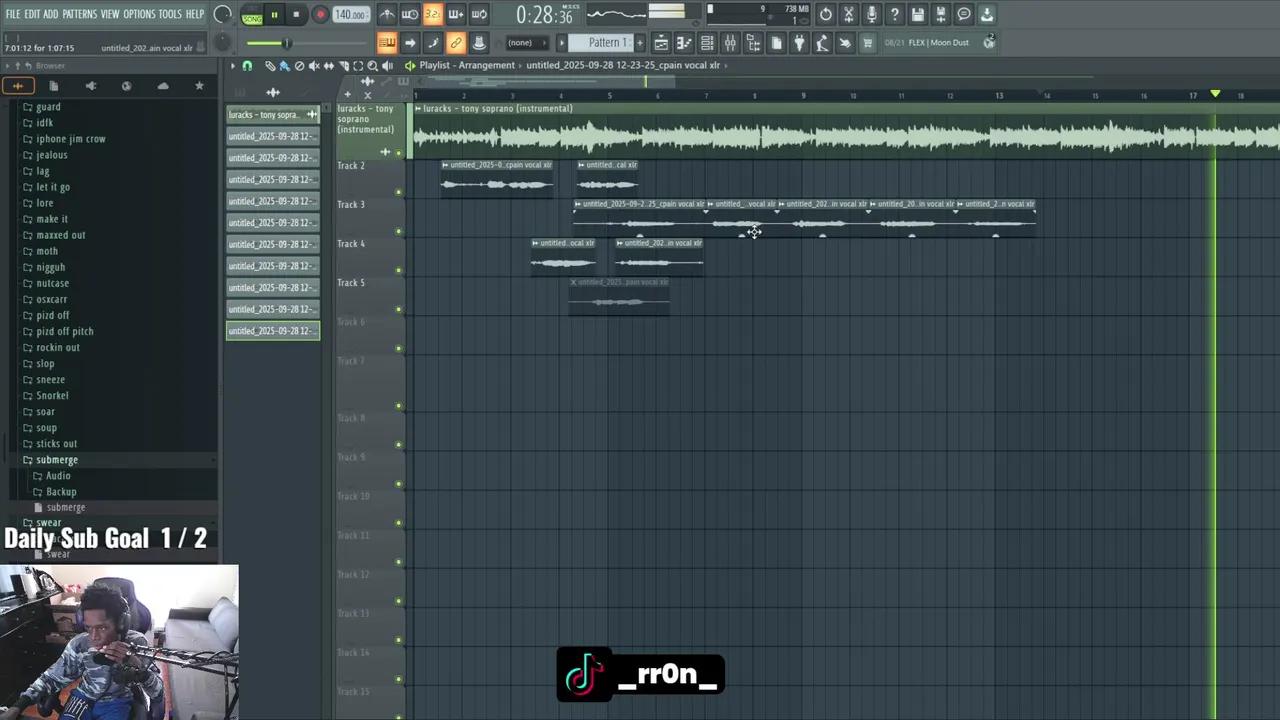Click the save project floppy icon
Screen dimensions: 1280x720
pyautogui.click(x=917, y=15)
